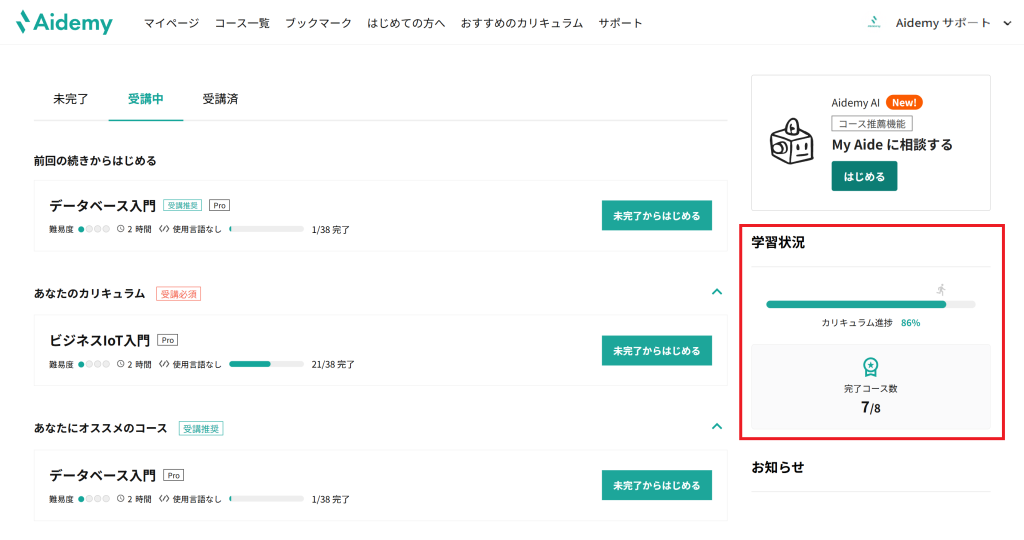Click the Aidemy logo
The height and width of the screenshot is (540, 1024).
(x=65, y=22)
